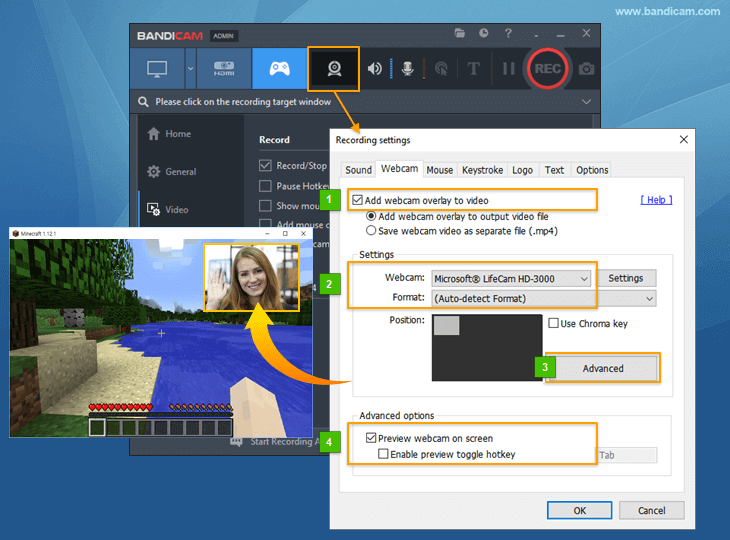Click webcam overlay thumbnail in Minecraft window
The image size is (730, 540).
point(251,278)
